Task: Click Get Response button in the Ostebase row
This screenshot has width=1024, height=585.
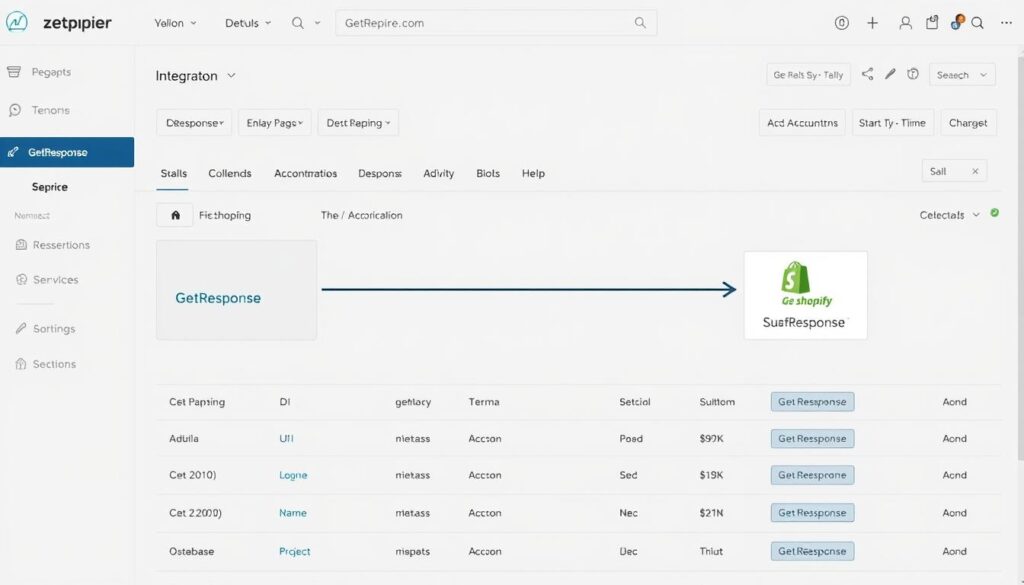Action: pyautogui.click(x=812, y=551)
